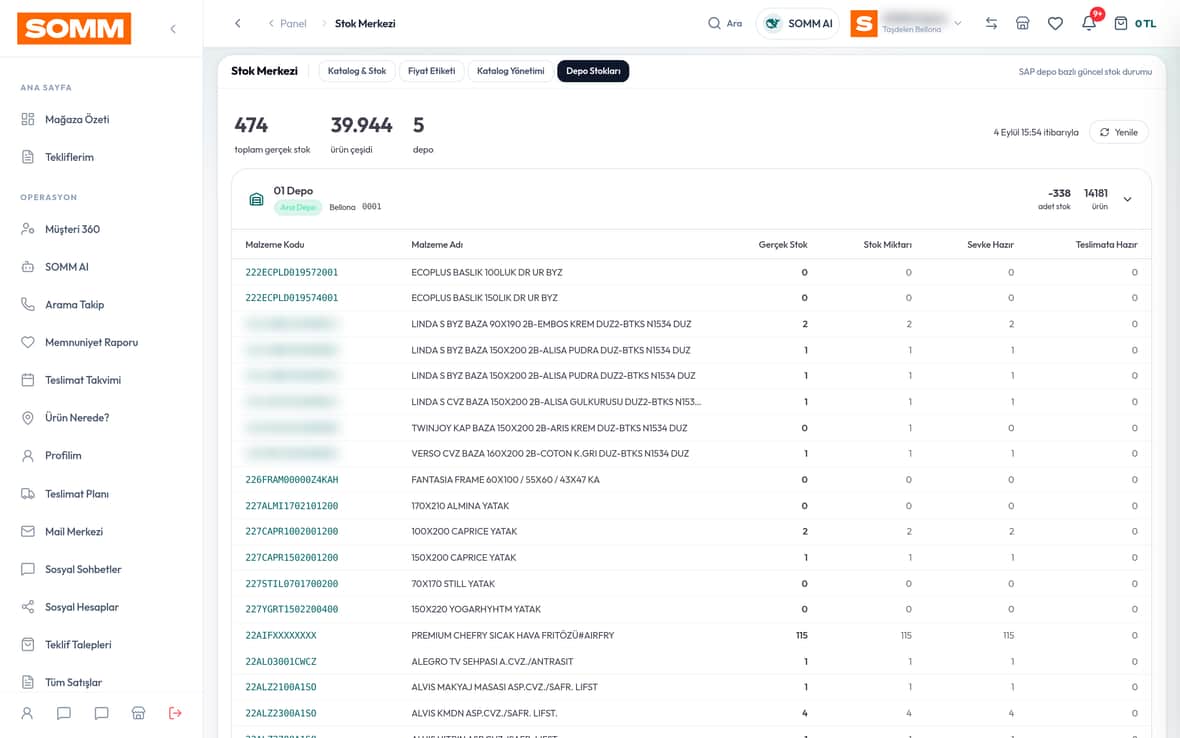
Task: Collapse the sidebar with the chevron
Action: [173, 29]
